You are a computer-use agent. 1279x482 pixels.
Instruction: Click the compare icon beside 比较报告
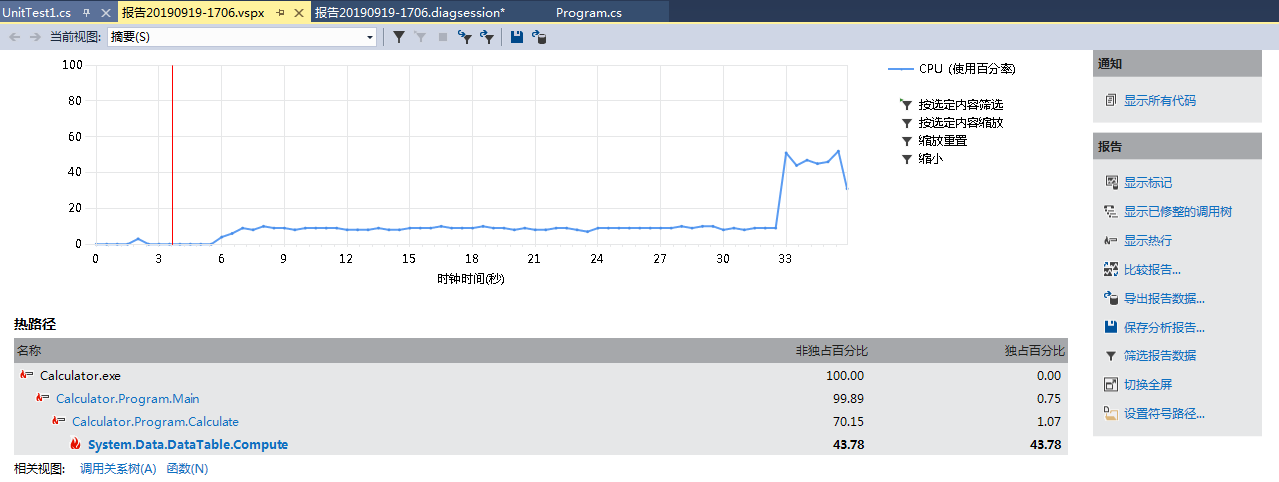[1110, 270]
